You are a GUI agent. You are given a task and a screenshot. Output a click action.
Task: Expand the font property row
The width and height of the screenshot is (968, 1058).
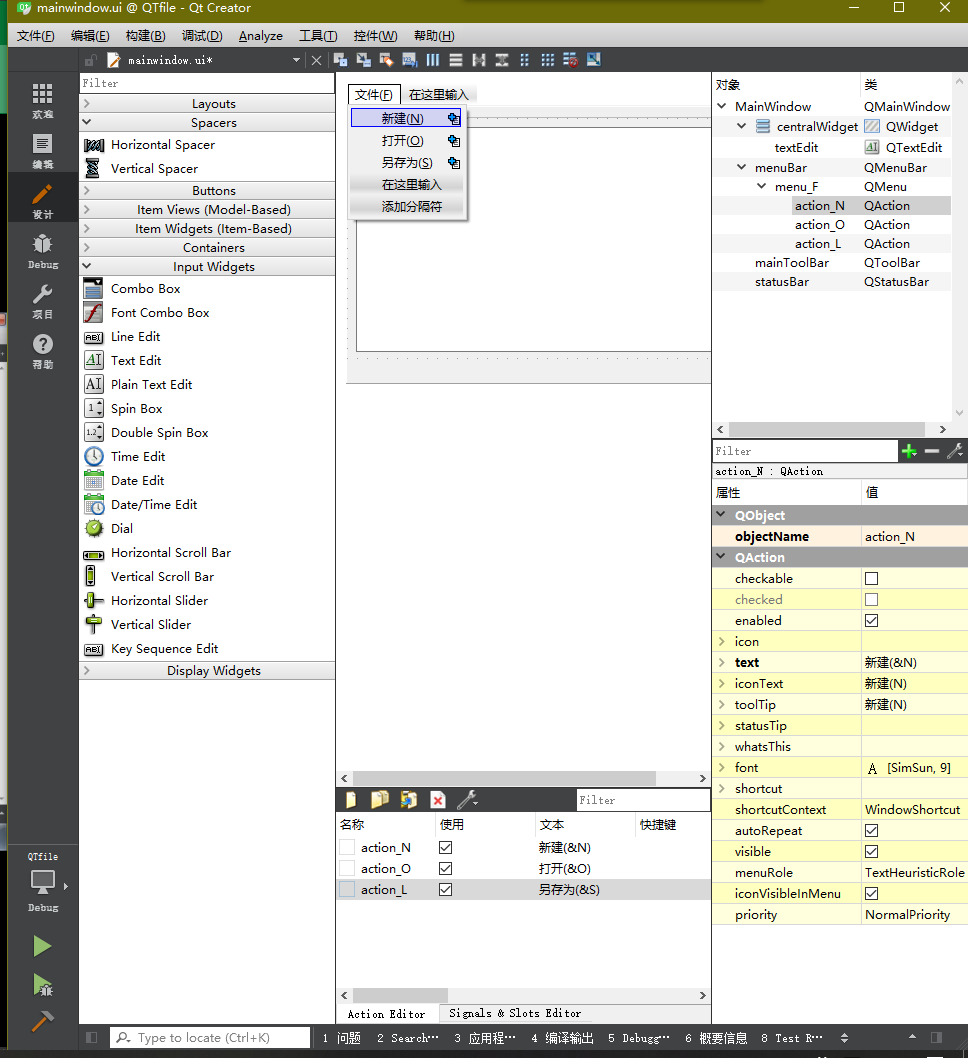click(722, 767)
